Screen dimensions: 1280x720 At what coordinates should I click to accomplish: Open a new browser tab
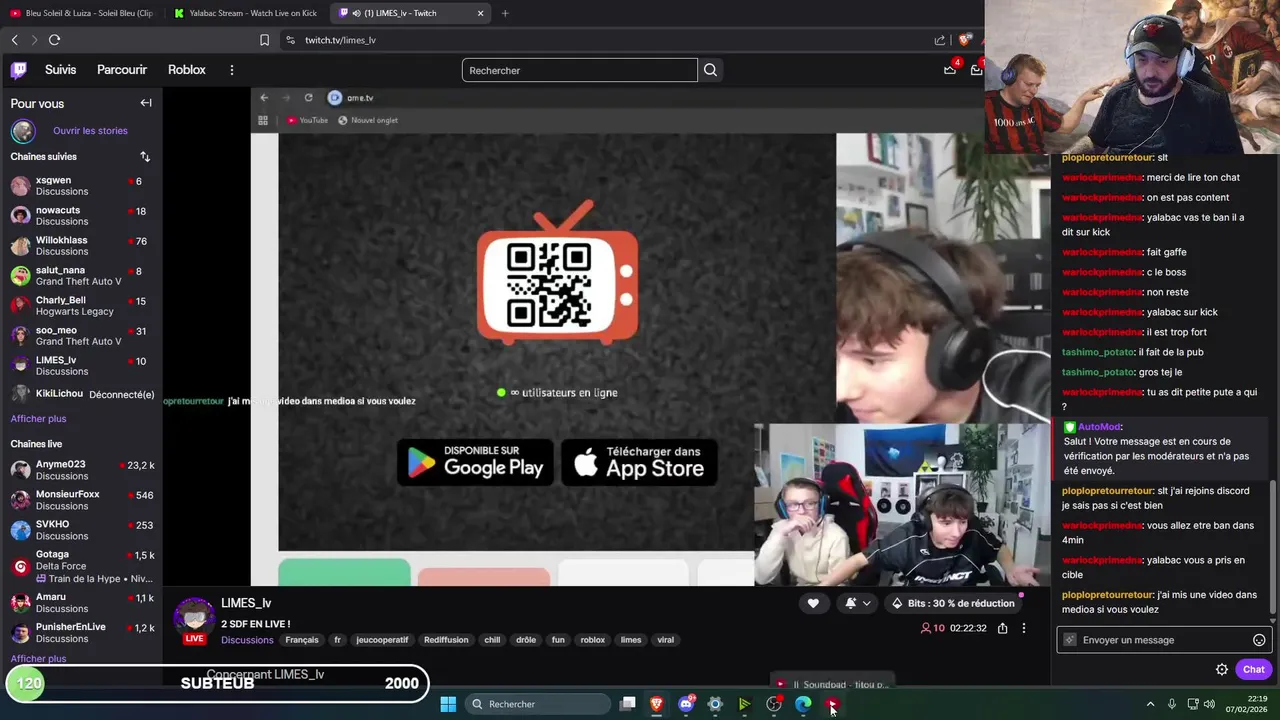505,13
